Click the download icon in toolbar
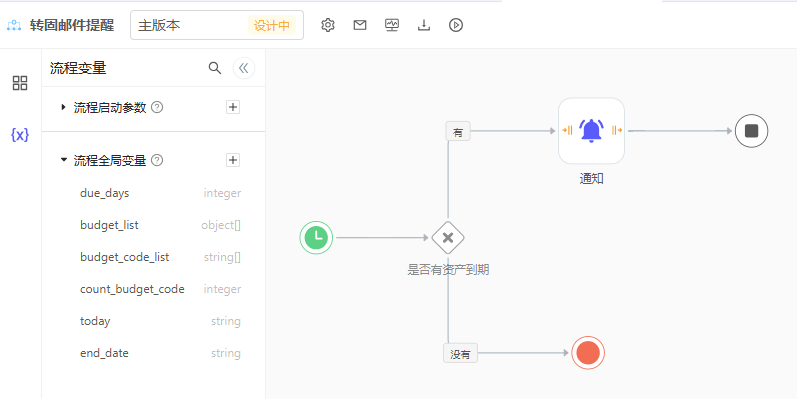 click(x=424, y=25)
